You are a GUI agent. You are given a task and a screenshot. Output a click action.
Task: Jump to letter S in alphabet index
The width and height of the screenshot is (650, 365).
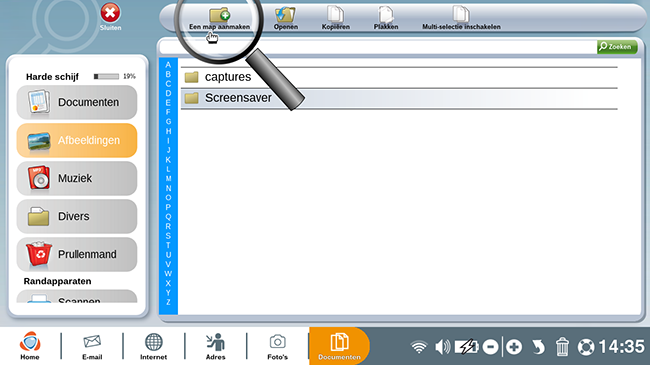tap(168, 236)
